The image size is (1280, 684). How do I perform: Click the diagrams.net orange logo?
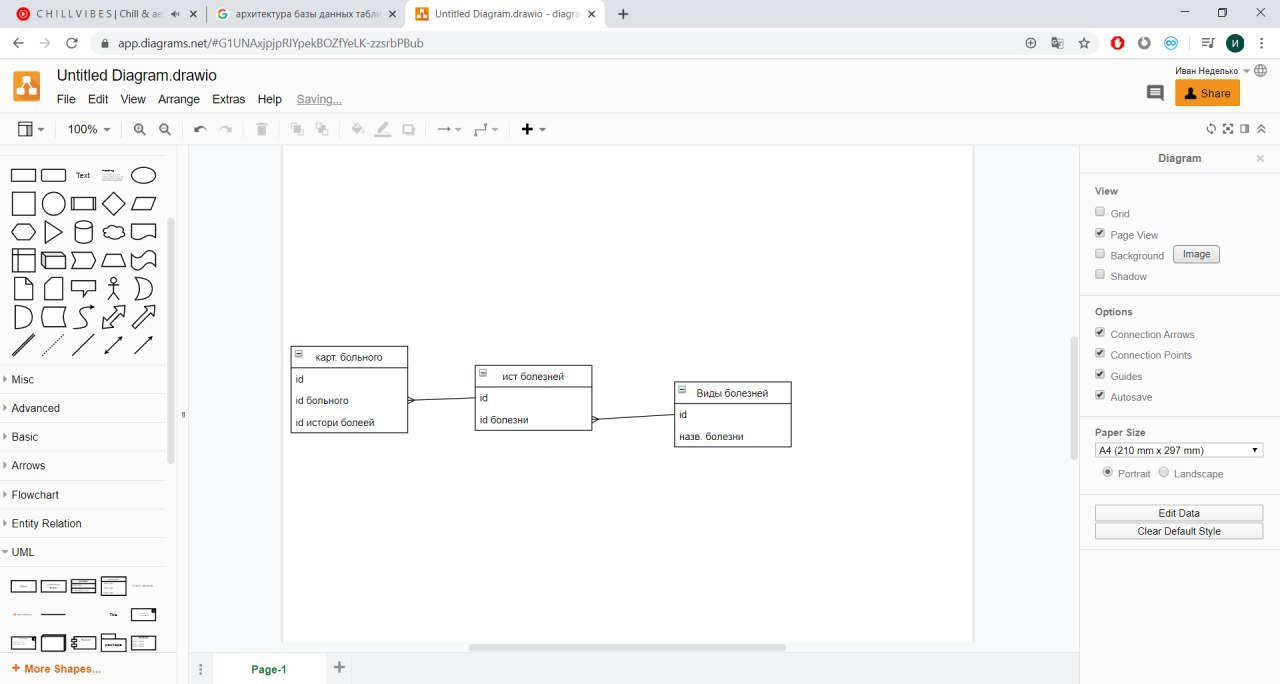27,87
